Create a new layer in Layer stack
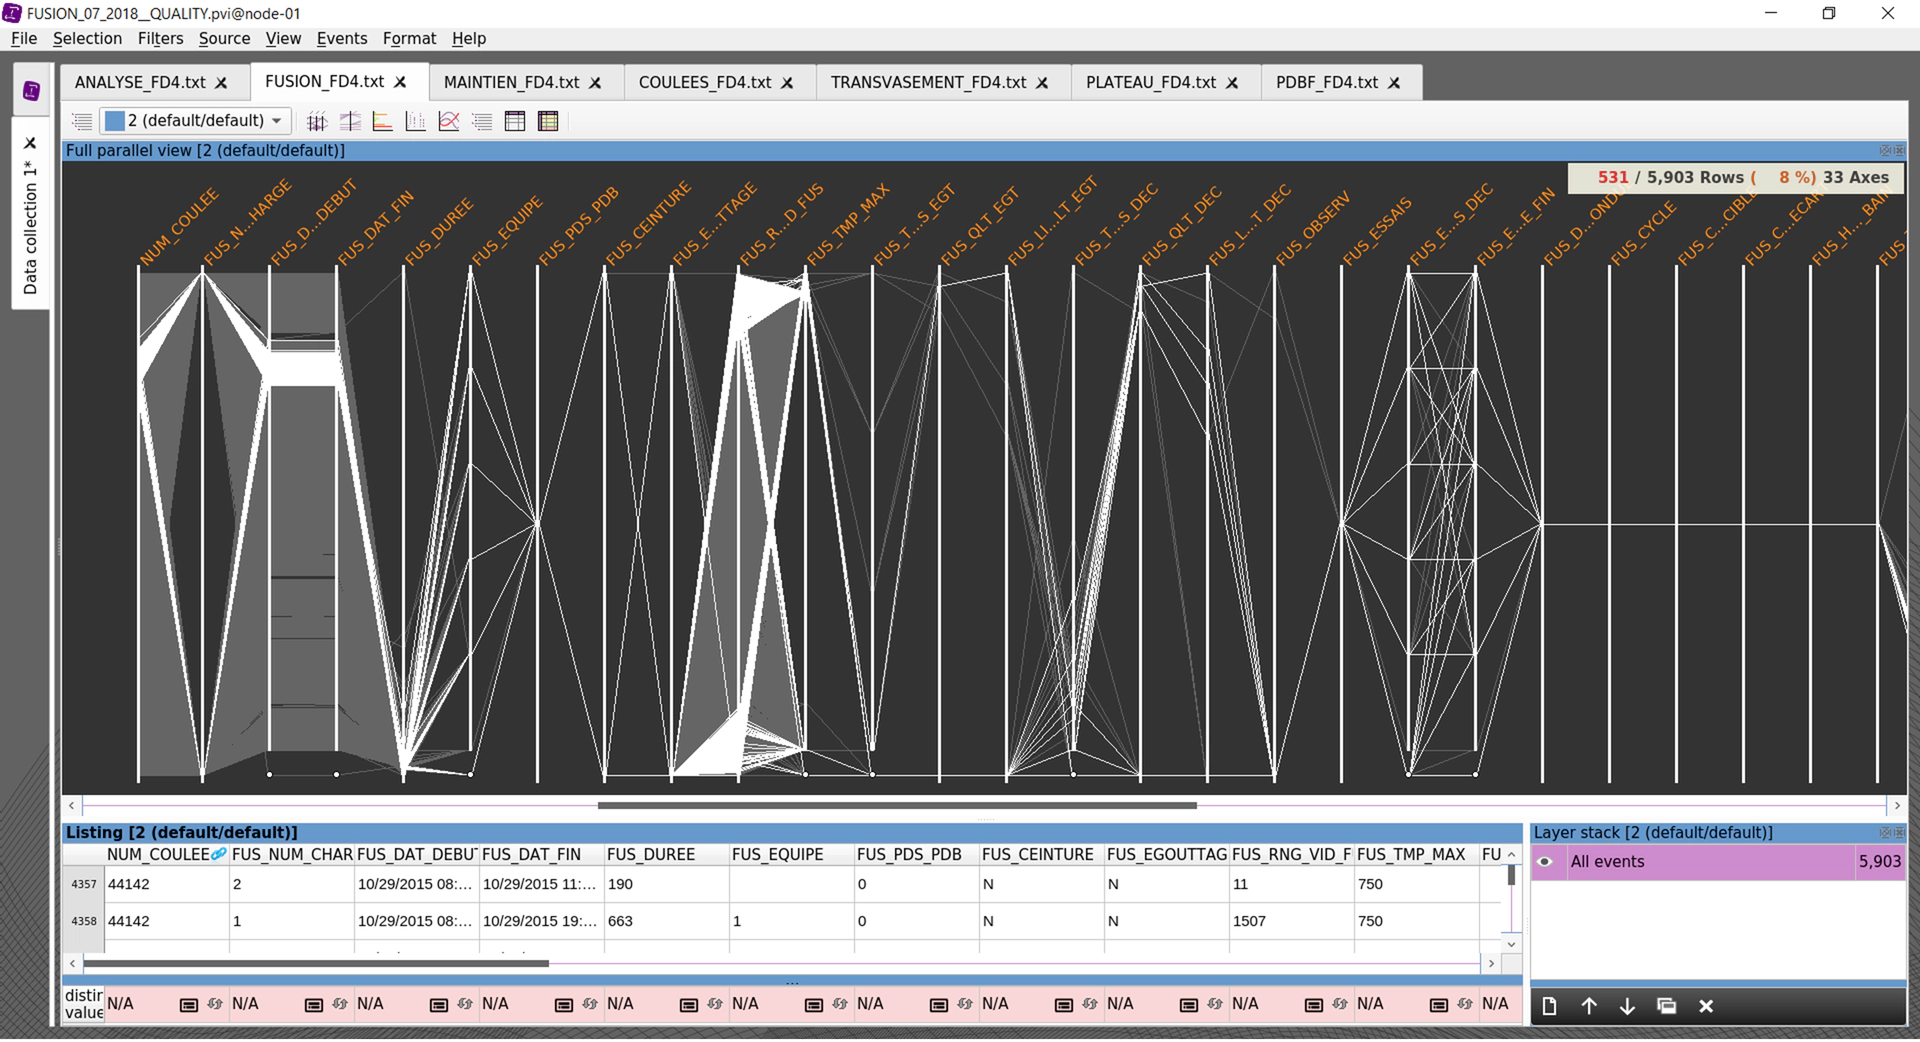The height and width of the screenshot is (1042, 1920). [x=1549, y=1006]
